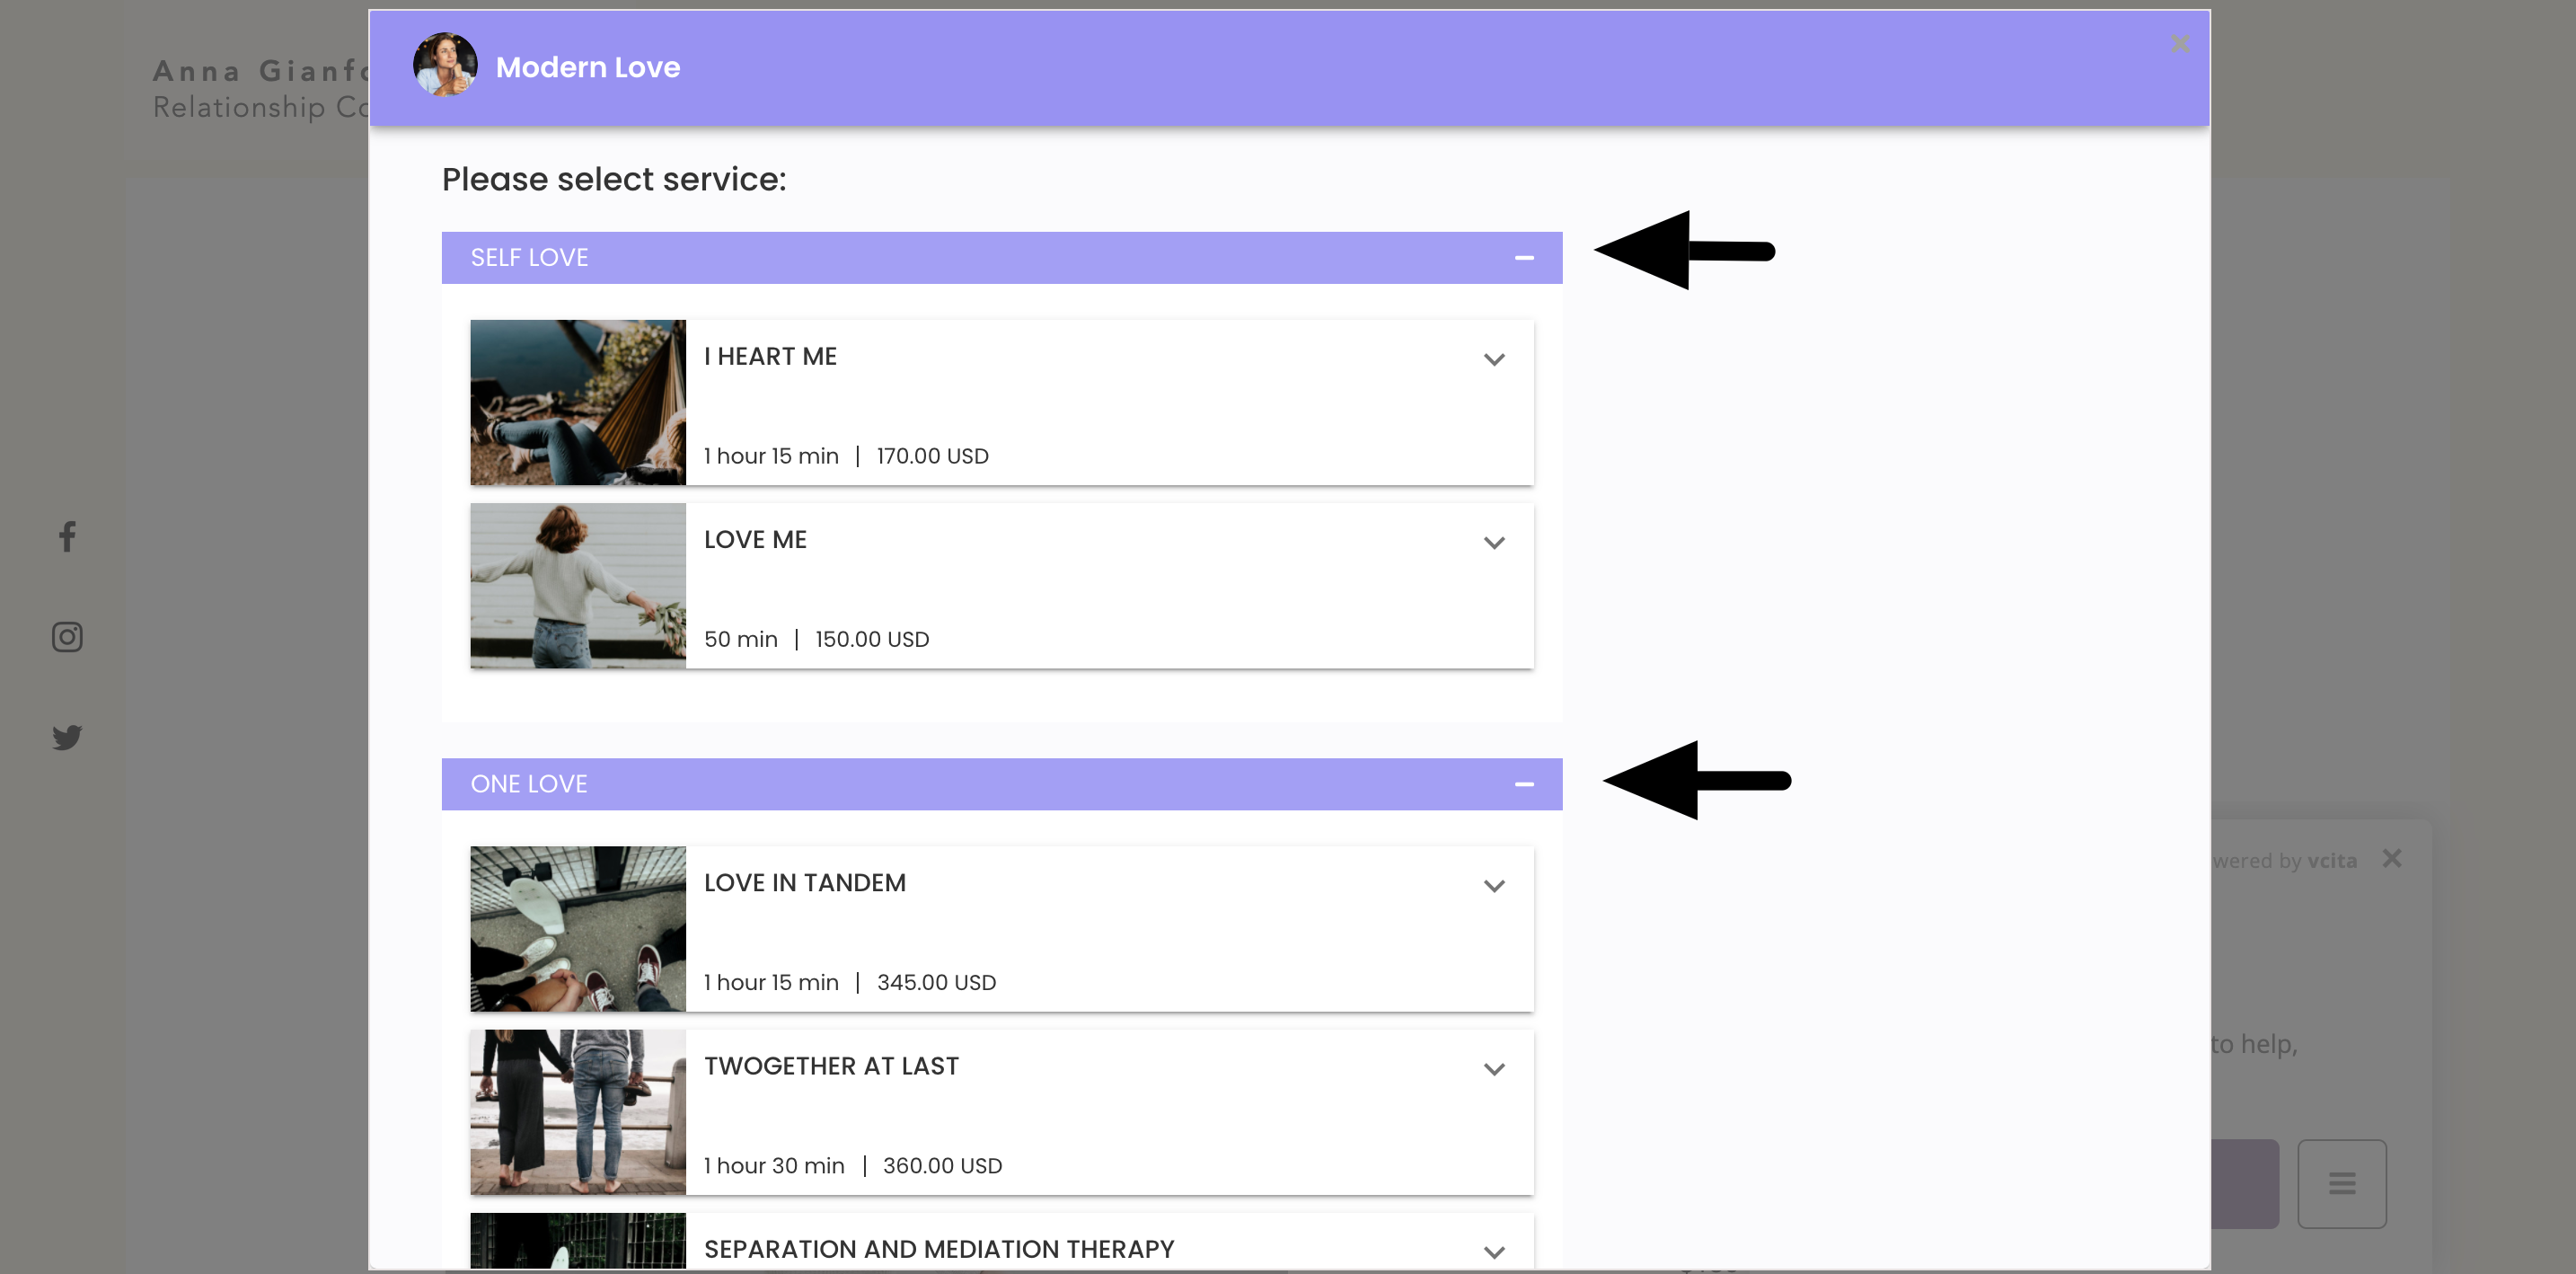
Task: Select the I HEART ME service title
Action: (770, 356)
